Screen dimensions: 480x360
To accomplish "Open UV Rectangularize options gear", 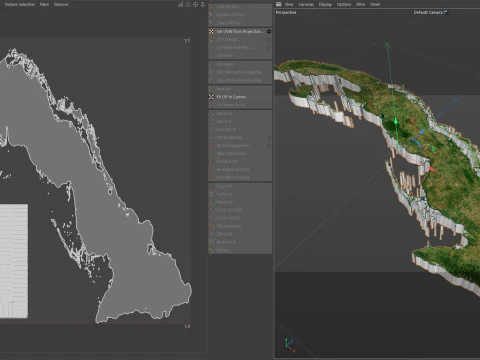I will [x=269, y=145].
